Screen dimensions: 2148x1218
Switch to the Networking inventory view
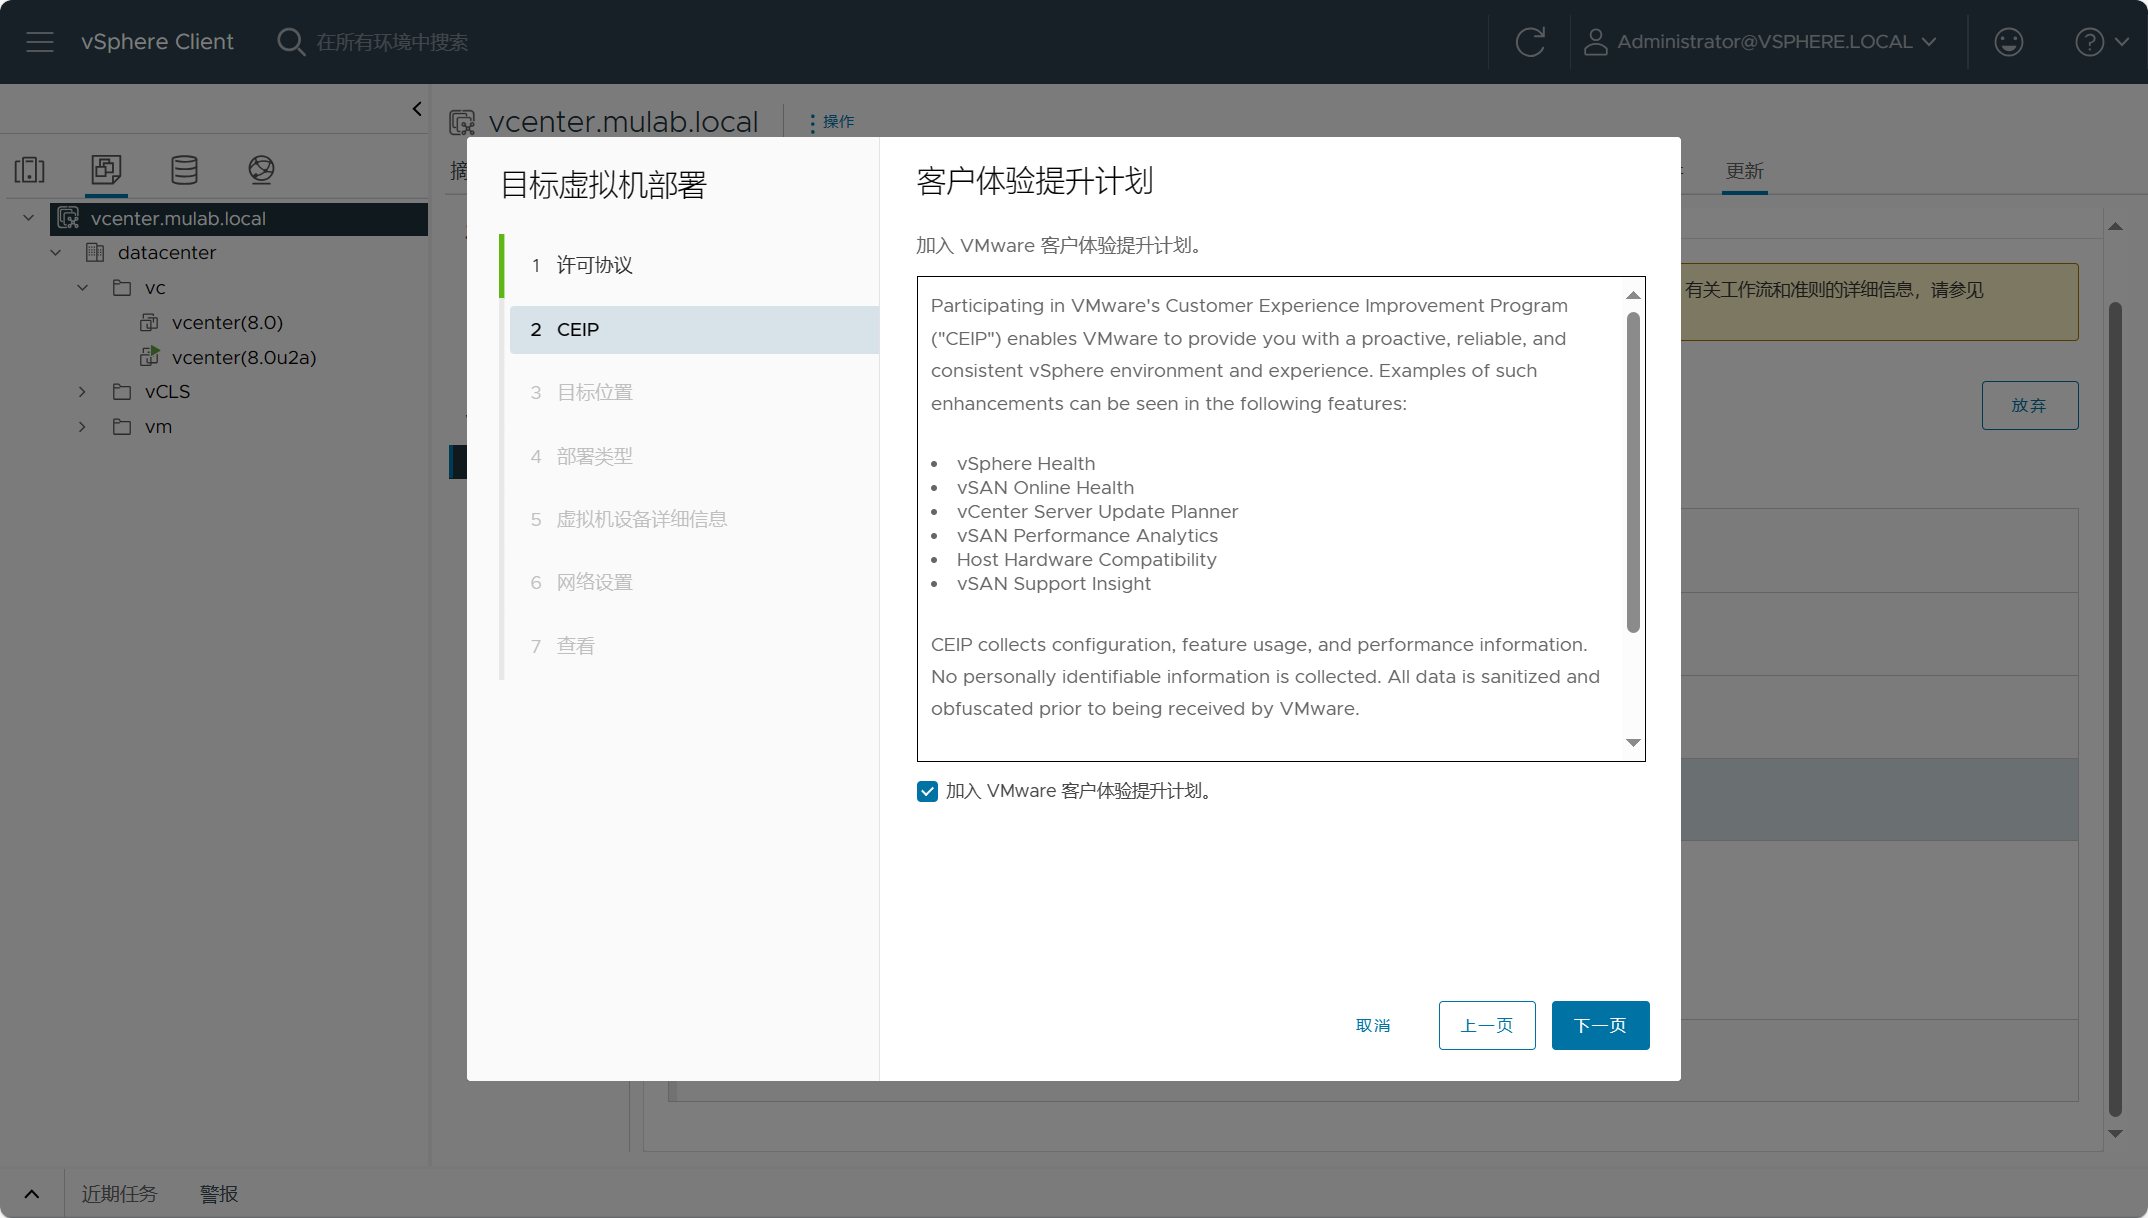(x=261, y=170)
